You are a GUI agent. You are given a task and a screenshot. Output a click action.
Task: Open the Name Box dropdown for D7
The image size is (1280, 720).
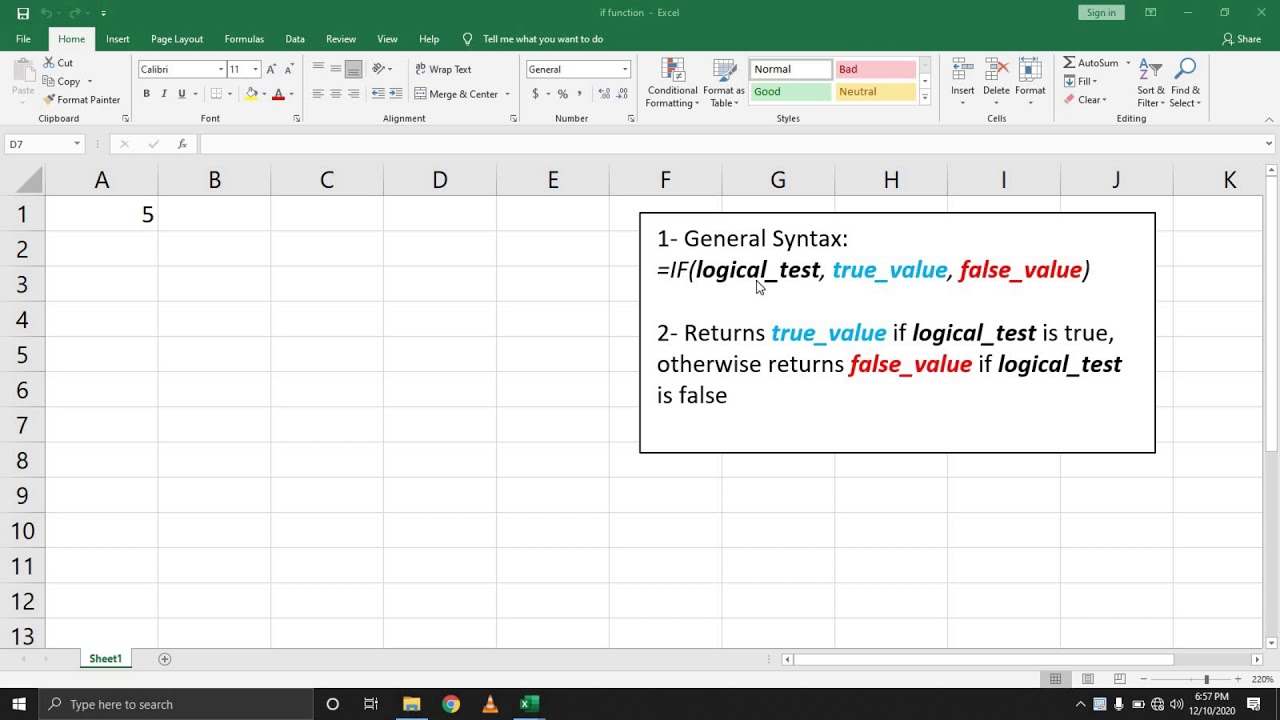click(x=77, y=144)
